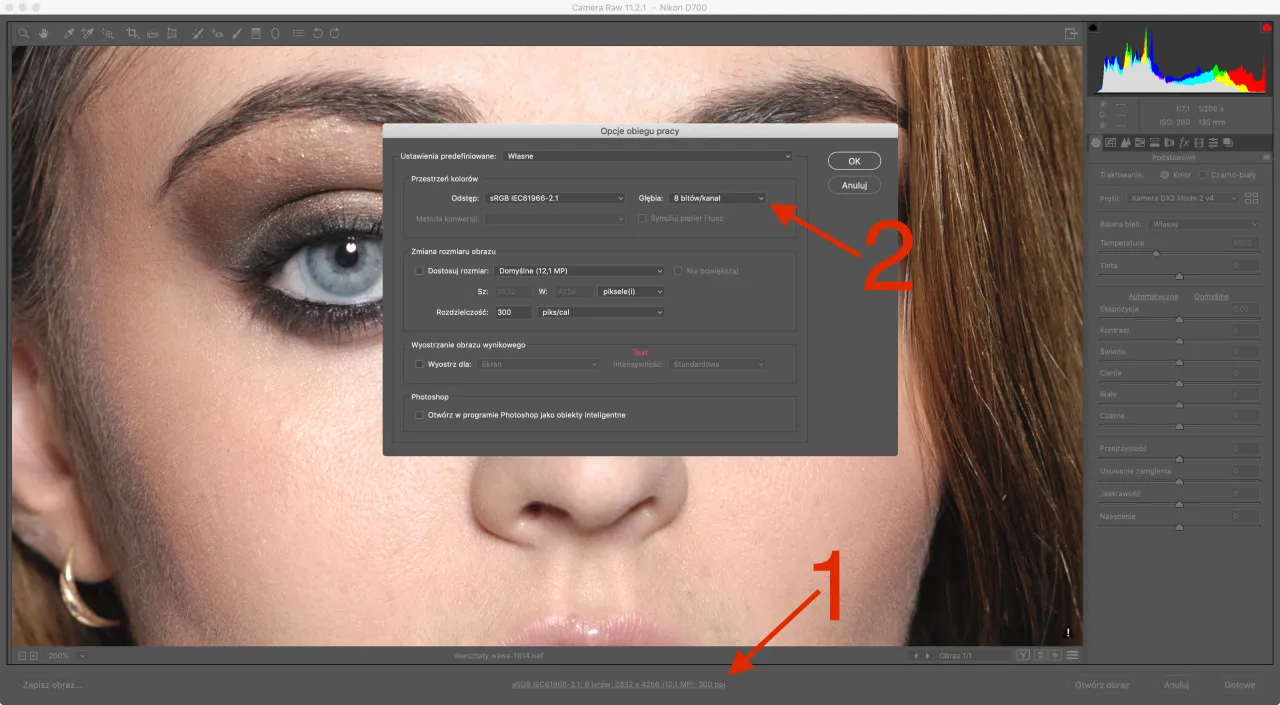Open the Lens Corrections panel
The width and height of the screenshot is (1280, 705).
click(1169, 143)
